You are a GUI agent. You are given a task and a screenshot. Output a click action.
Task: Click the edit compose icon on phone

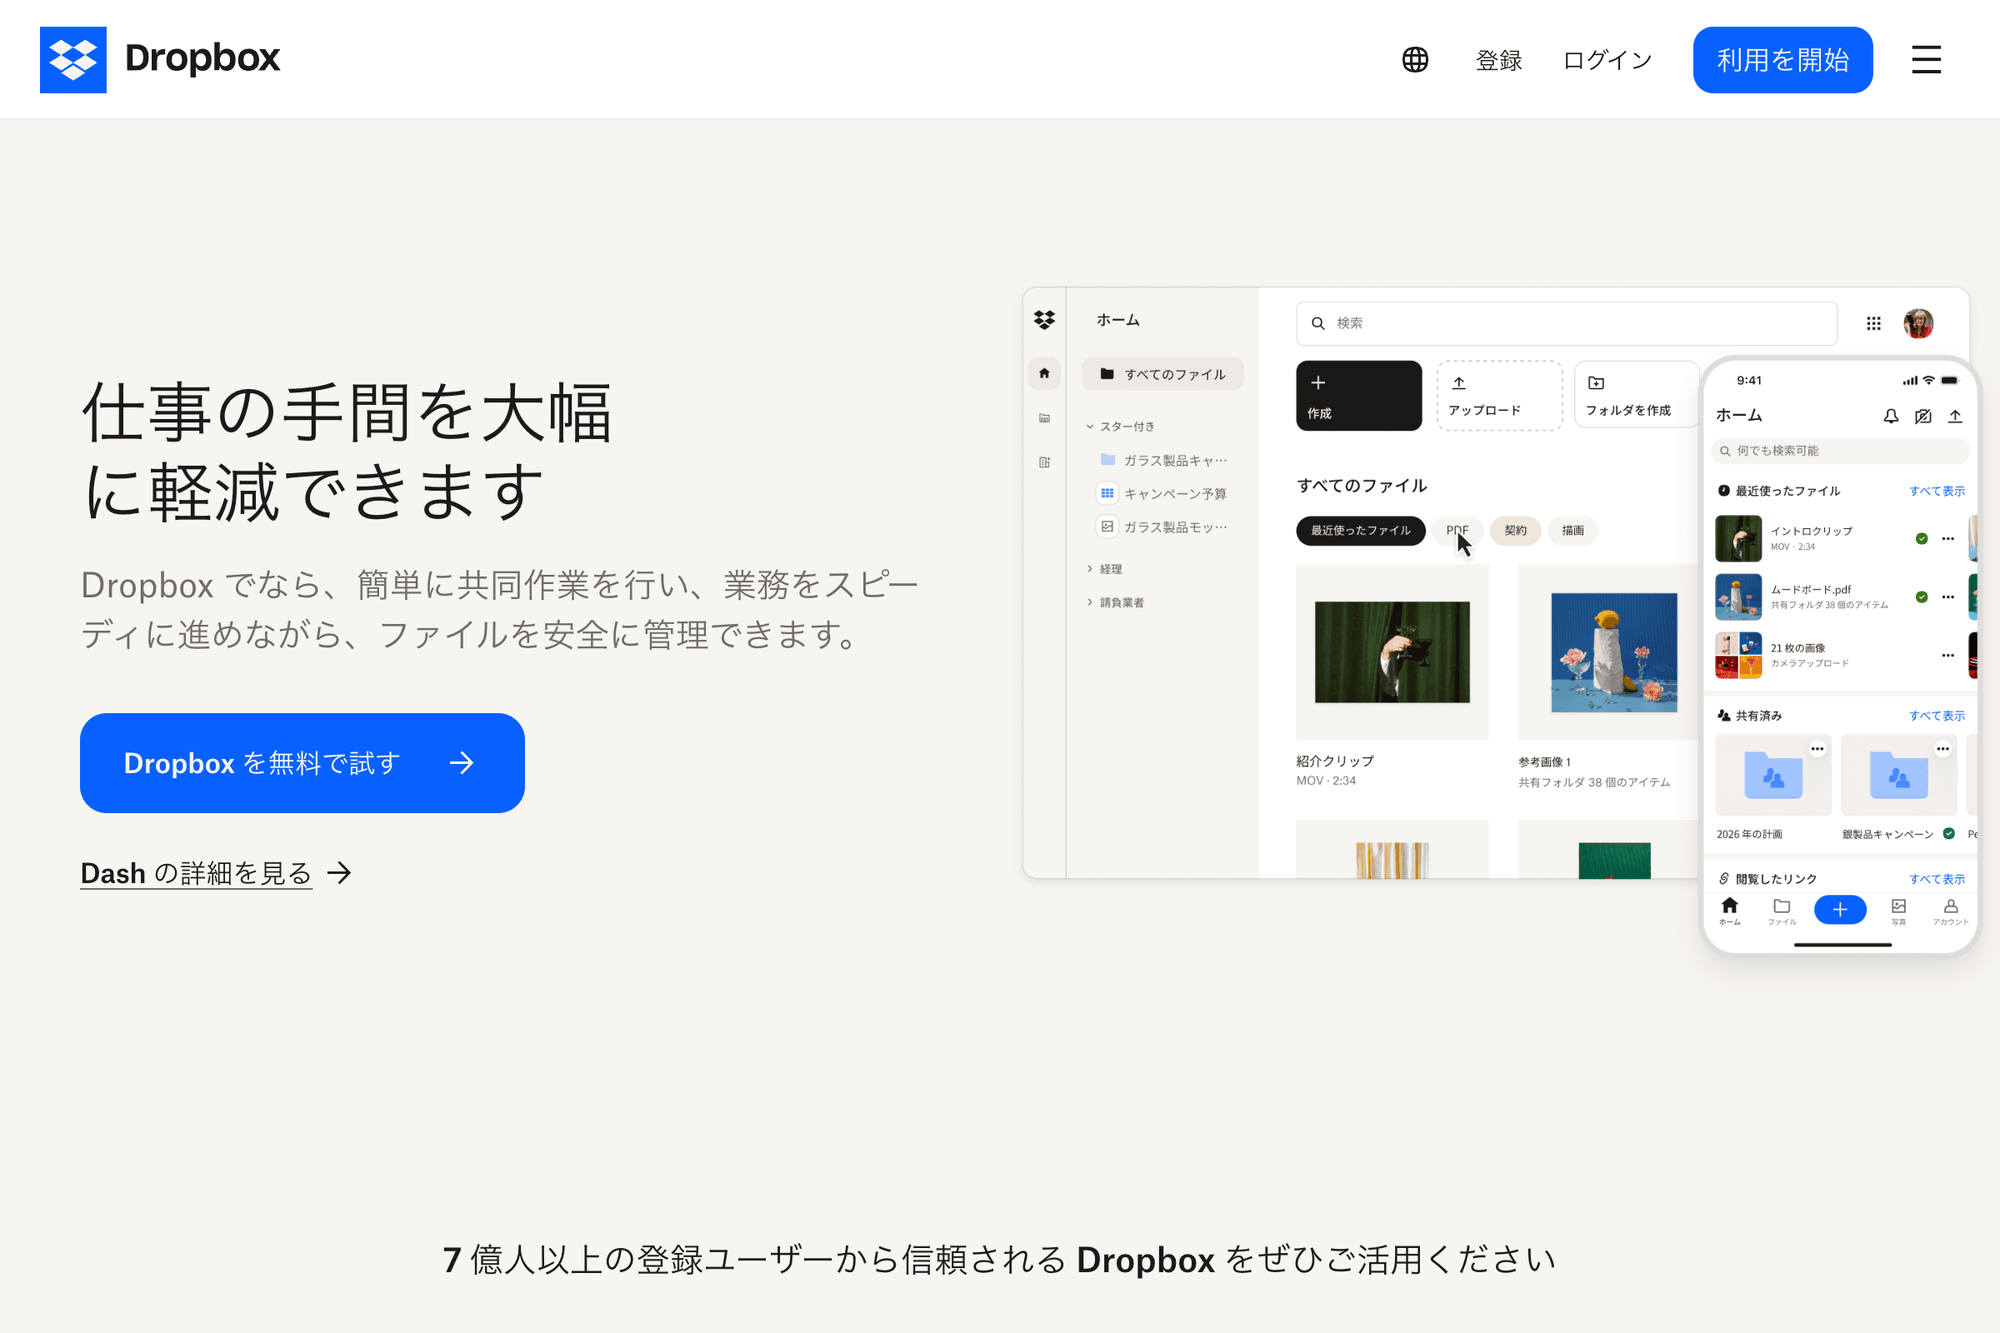[x=1923, y=416]
